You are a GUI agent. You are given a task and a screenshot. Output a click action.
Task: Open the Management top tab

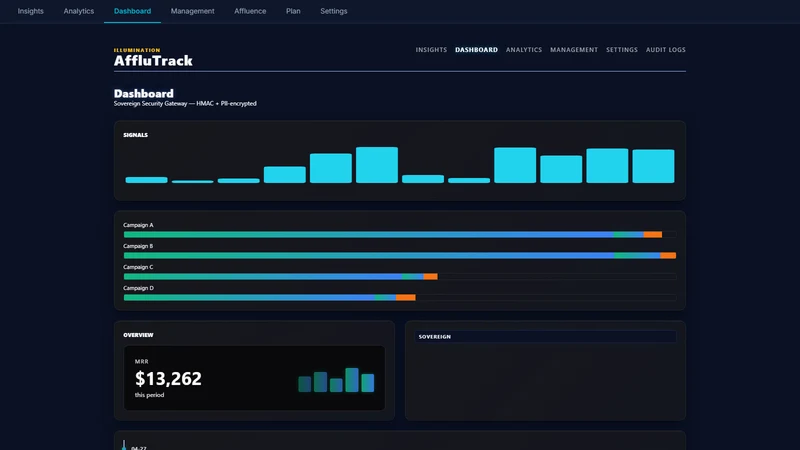pos(192,11)
